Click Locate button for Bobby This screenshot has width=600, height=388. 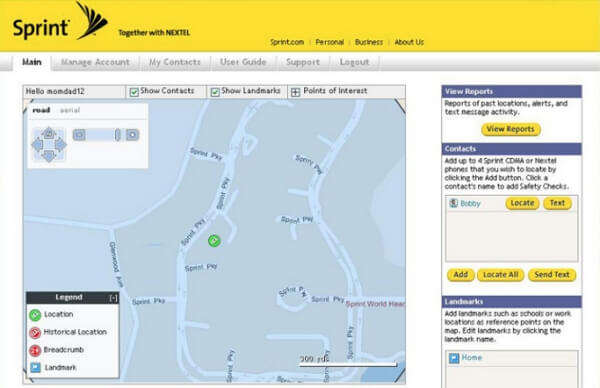522,203
